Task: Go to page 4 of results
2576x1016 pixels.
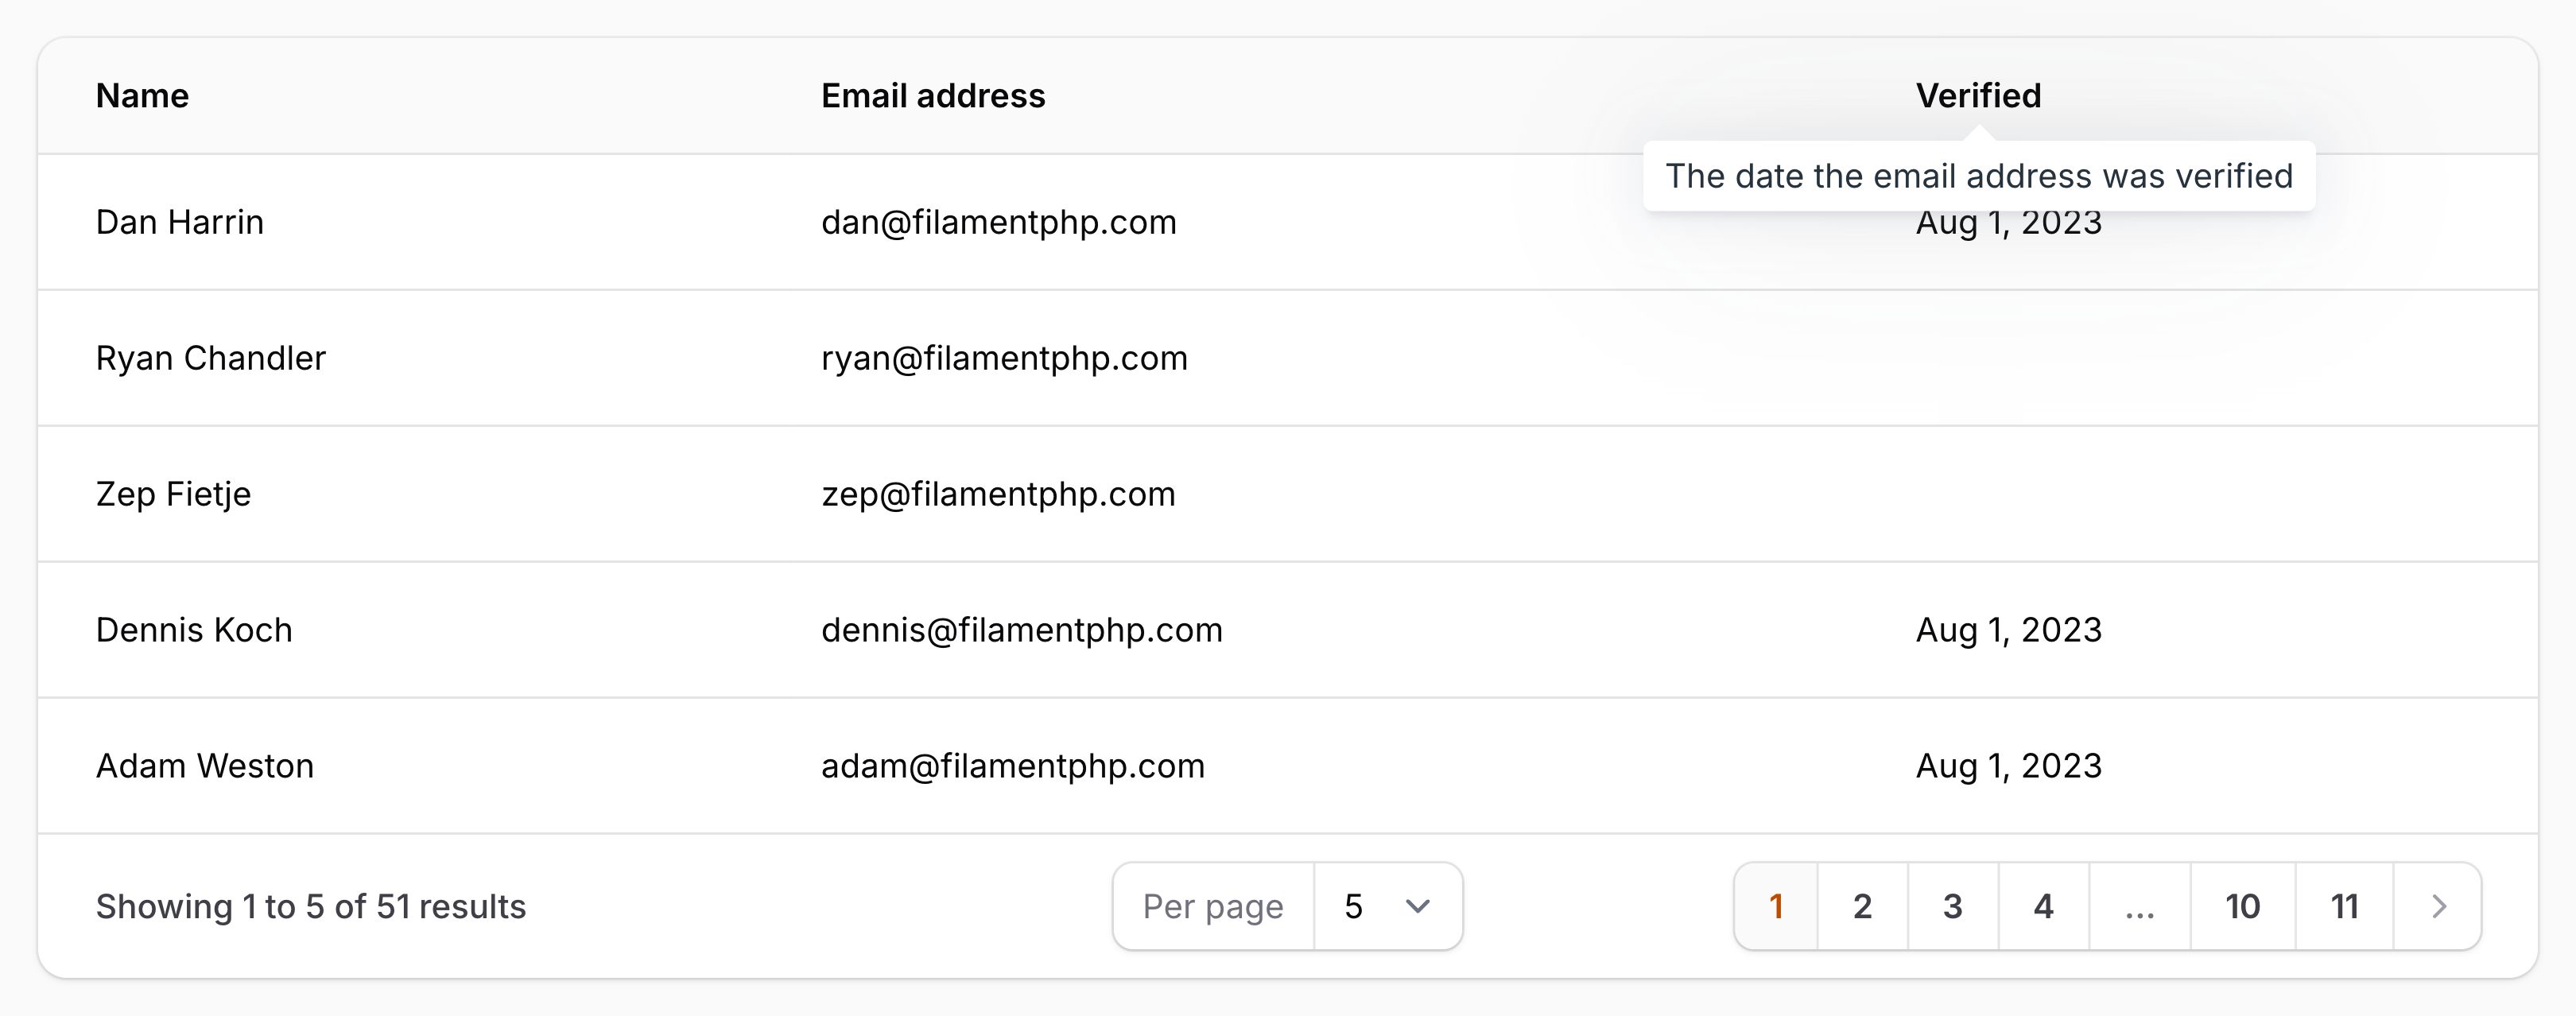Action: [x=2043, y=906]
